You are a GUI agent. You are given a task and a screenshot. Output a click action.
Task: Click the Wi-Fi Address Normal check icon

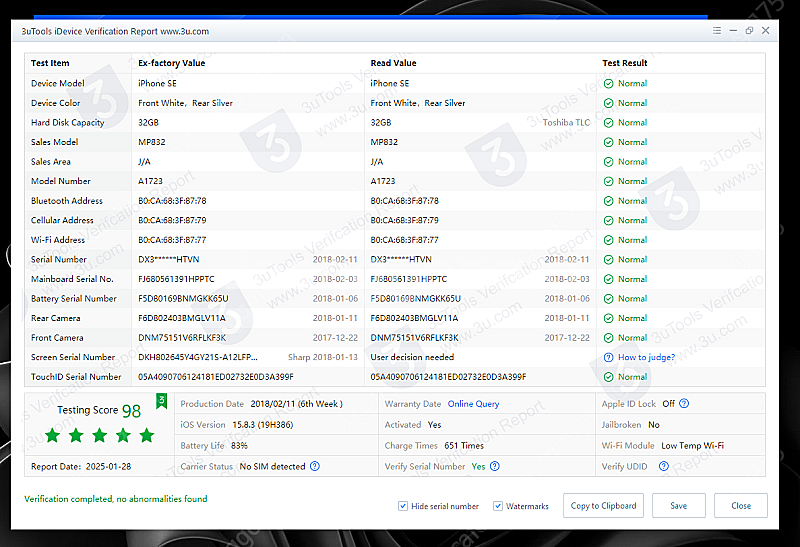click(x=608, y=240)
